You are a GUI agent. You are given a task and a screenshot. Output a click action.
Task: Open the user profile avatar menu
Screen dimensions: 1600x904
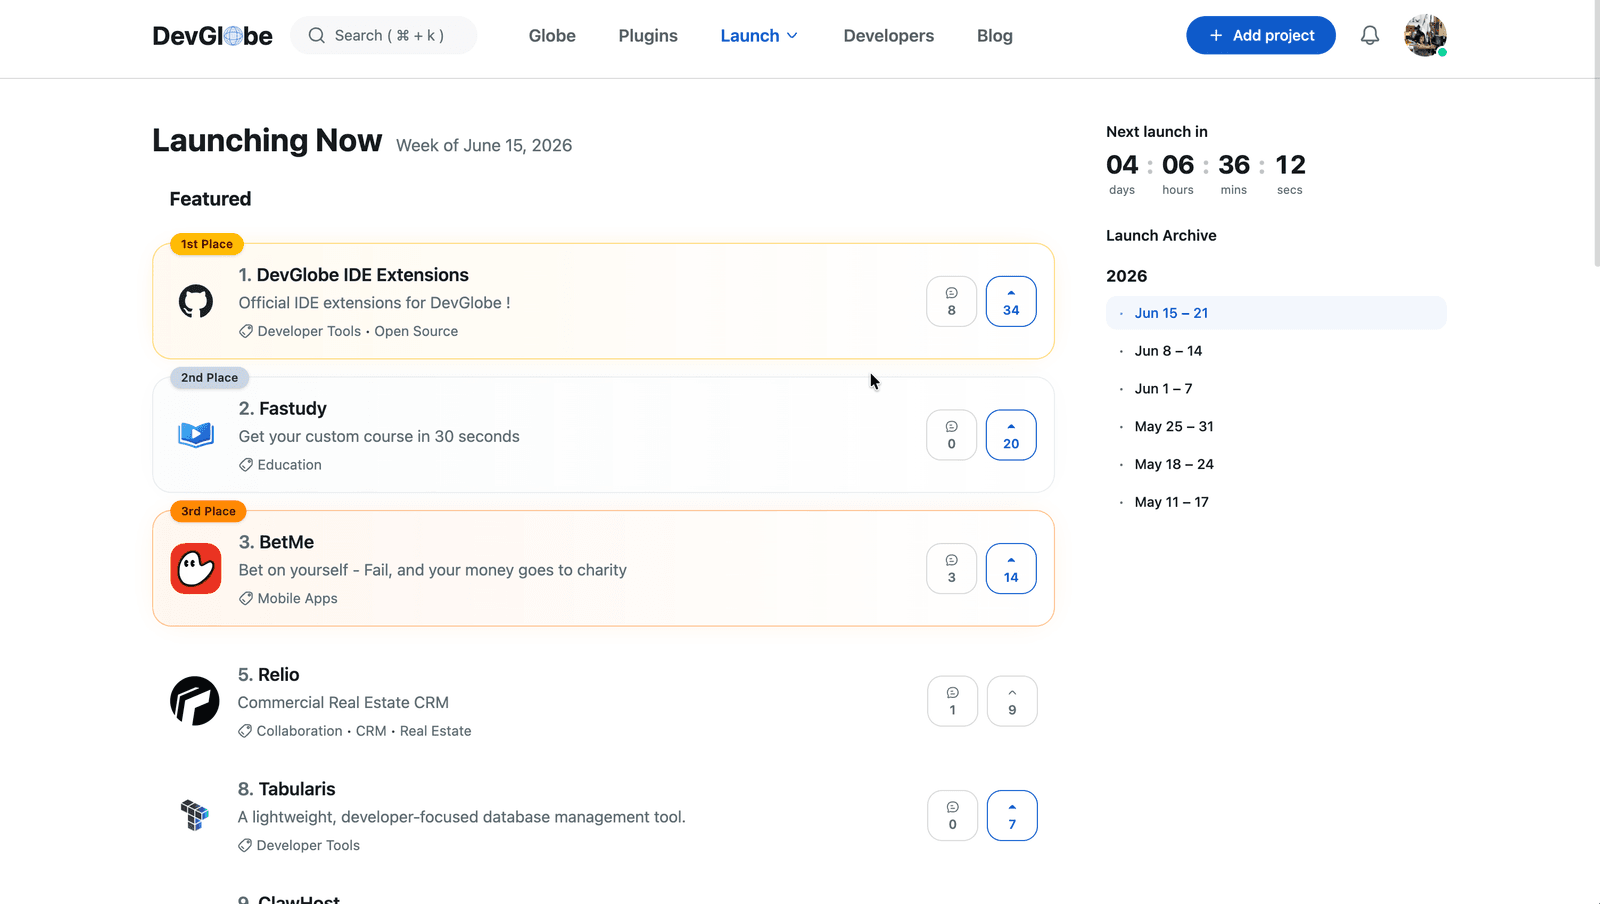pos(1425,36)
